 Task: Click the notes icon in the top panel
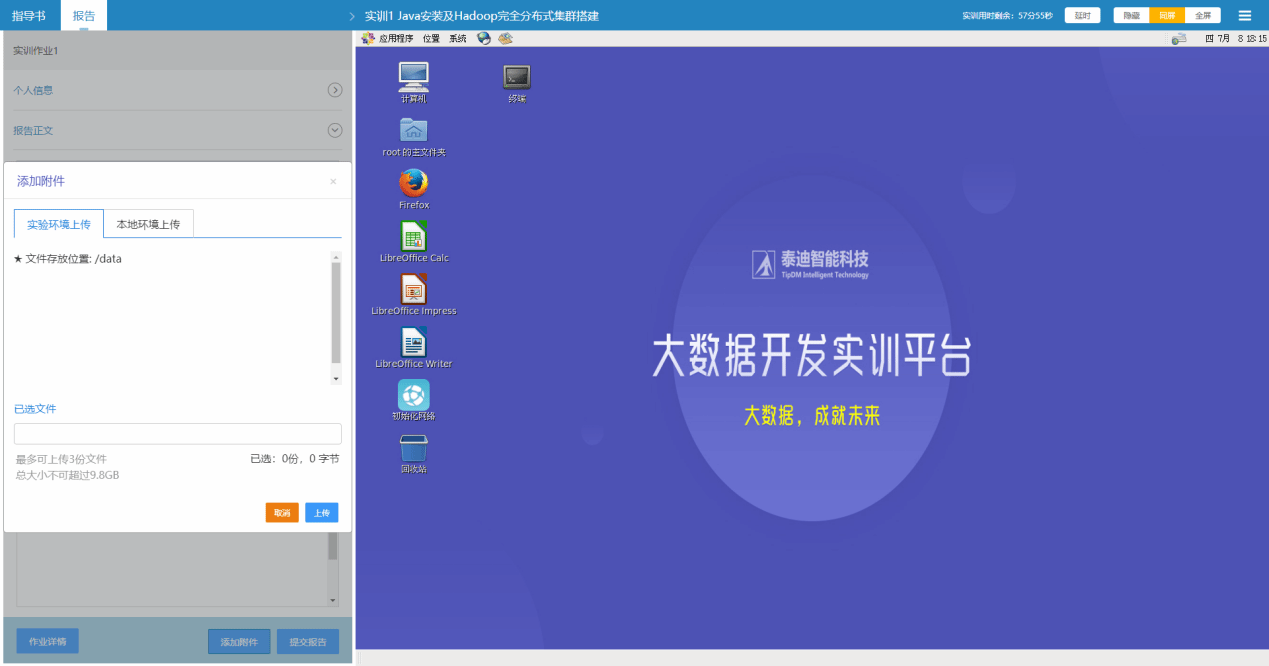coord(505,38)
